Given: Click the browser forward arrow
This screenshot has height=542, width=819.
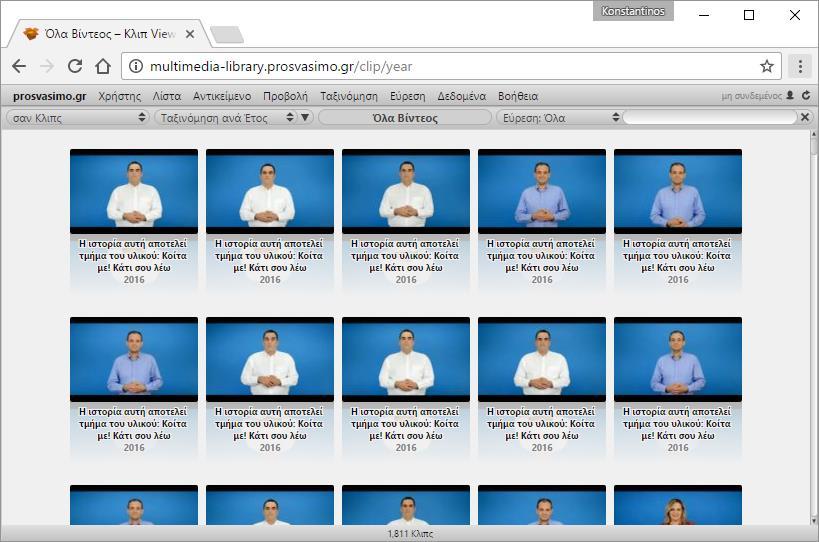Looking at the screenshot, I should pyautogui.click(x=47, y=66).
